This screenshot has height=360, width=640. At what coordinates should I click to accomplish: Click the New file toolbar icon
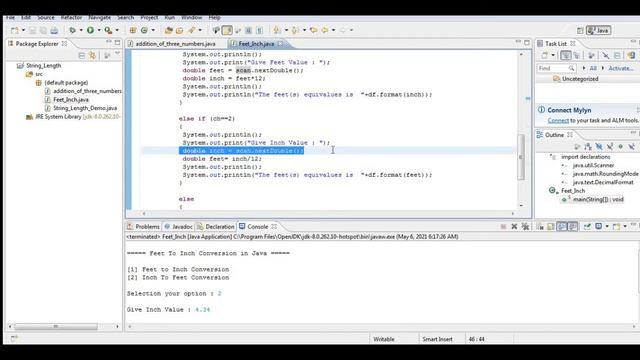coord(15,31)
